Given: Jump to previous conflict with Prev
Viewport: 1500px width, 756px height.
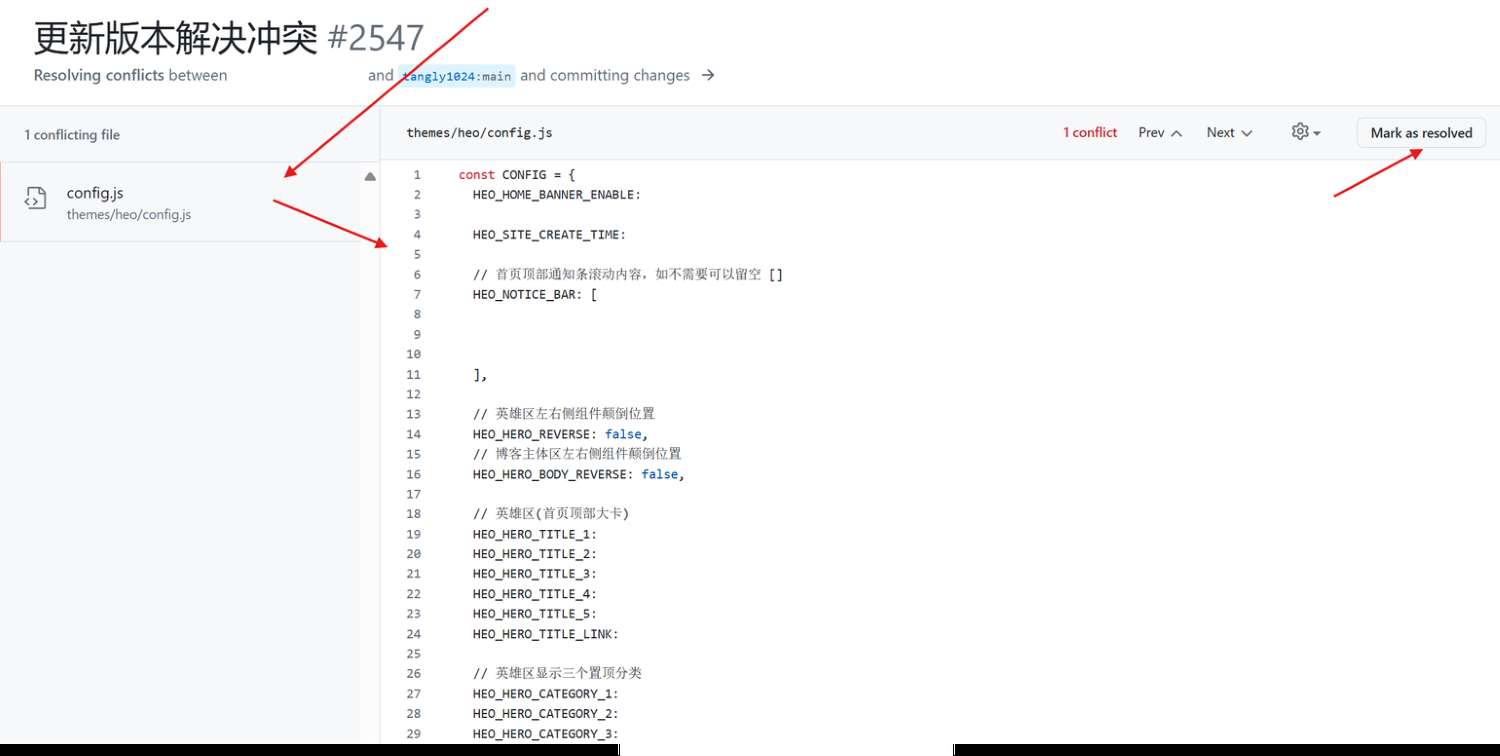Looking at the screenshot, I should click(1160, 132).
